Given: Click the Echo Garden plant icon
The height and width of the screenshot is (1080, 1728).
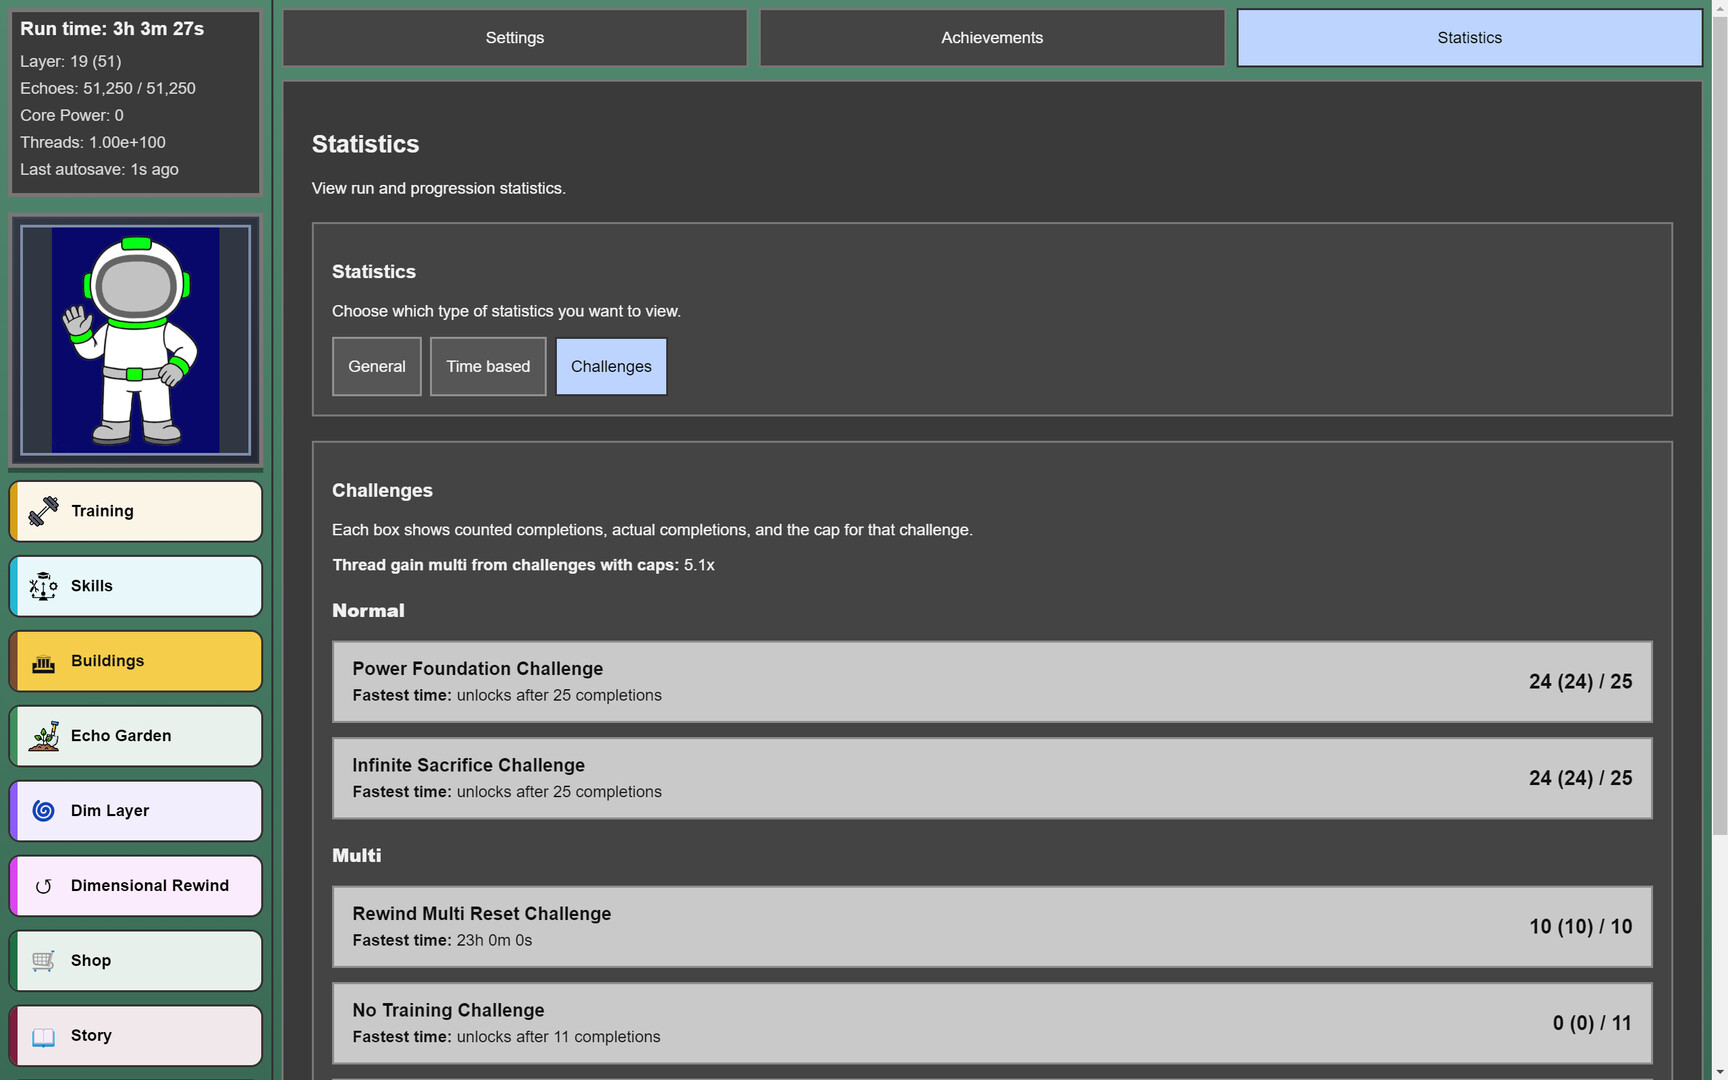Looking at the screenshot, I should (43, 736).
